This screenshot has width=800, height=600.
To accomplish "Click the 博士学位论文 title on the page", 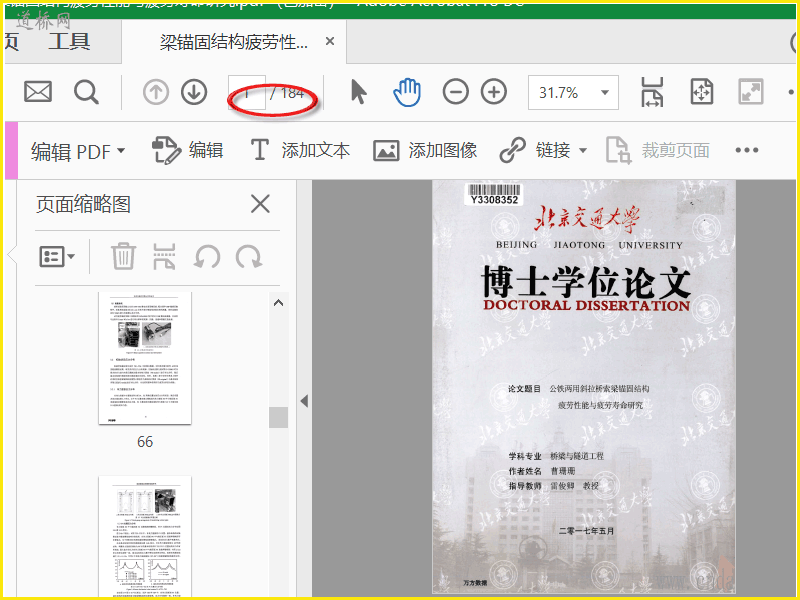I will (586, 282).
